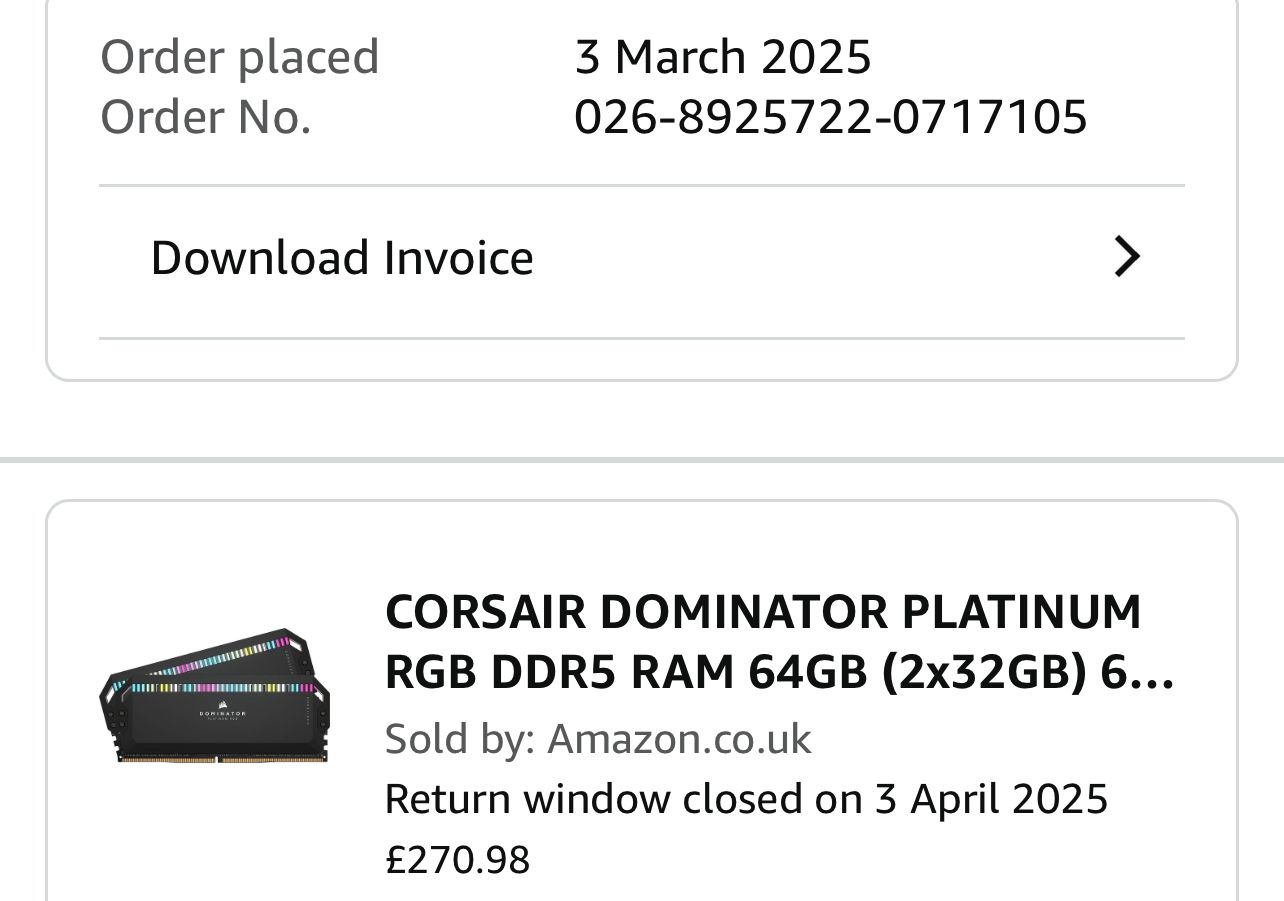Click the RGB light strip on the front RAM stick
The height and width of the screenshot is (901, 1284).
point(222,688)
